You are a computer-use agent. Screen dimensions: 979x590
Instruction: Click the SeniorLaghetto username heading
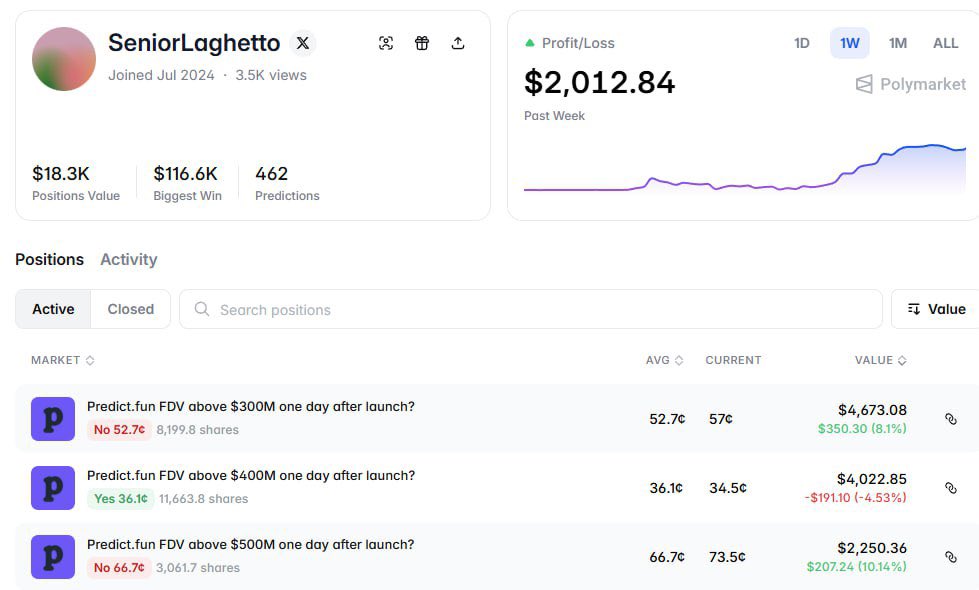point(194,43)
